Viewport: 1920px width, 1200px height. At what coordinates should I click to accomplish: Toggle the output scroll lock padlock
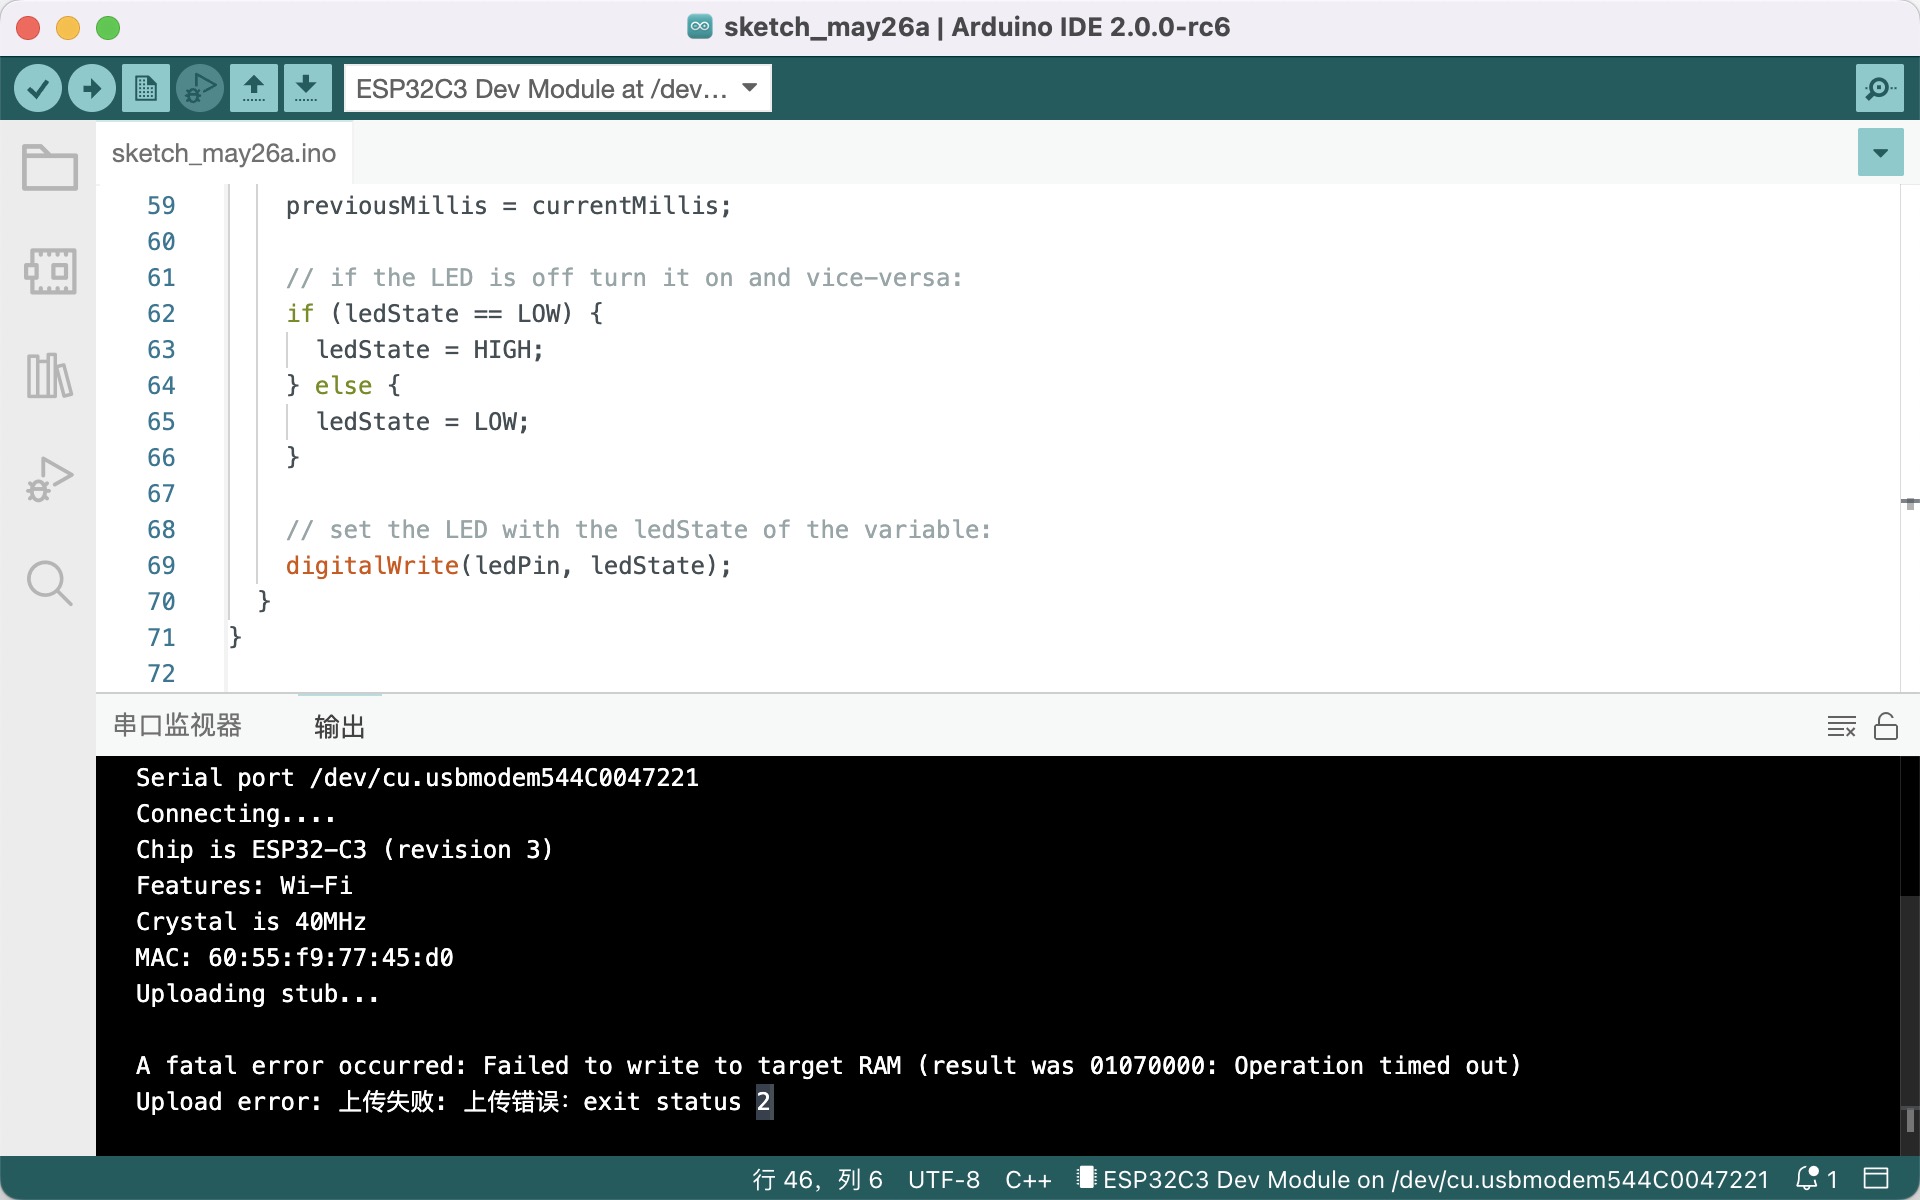point(1886,726)
